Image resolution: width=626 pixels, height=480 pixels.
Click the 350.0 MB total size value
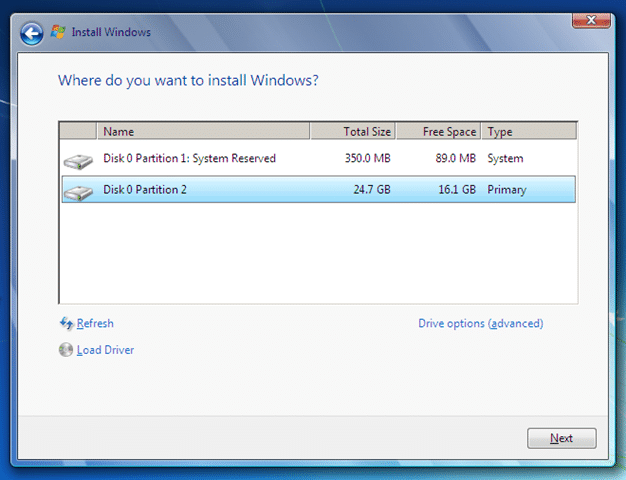[368, 158]
